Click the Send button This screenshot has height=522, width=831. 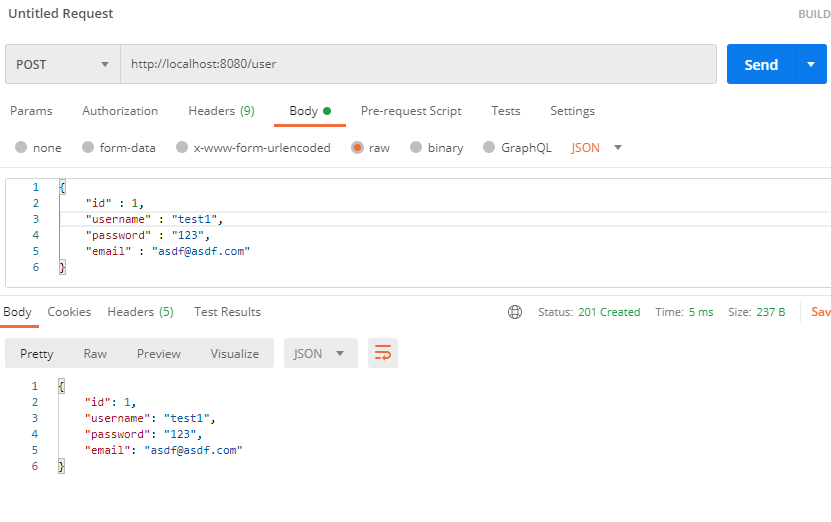tap(761, 64)
